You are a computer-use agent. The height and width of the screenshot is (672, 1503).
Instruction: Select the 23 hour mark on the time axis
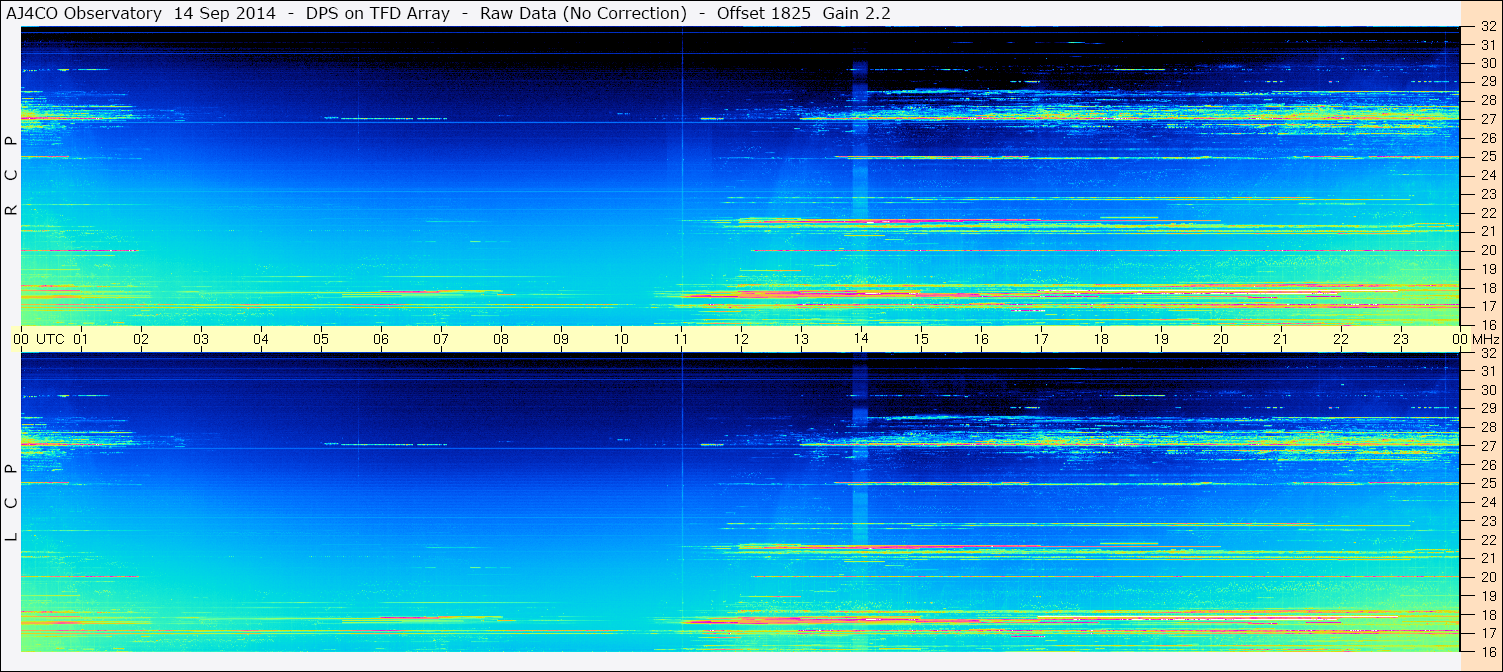[x=1400, y=339]
